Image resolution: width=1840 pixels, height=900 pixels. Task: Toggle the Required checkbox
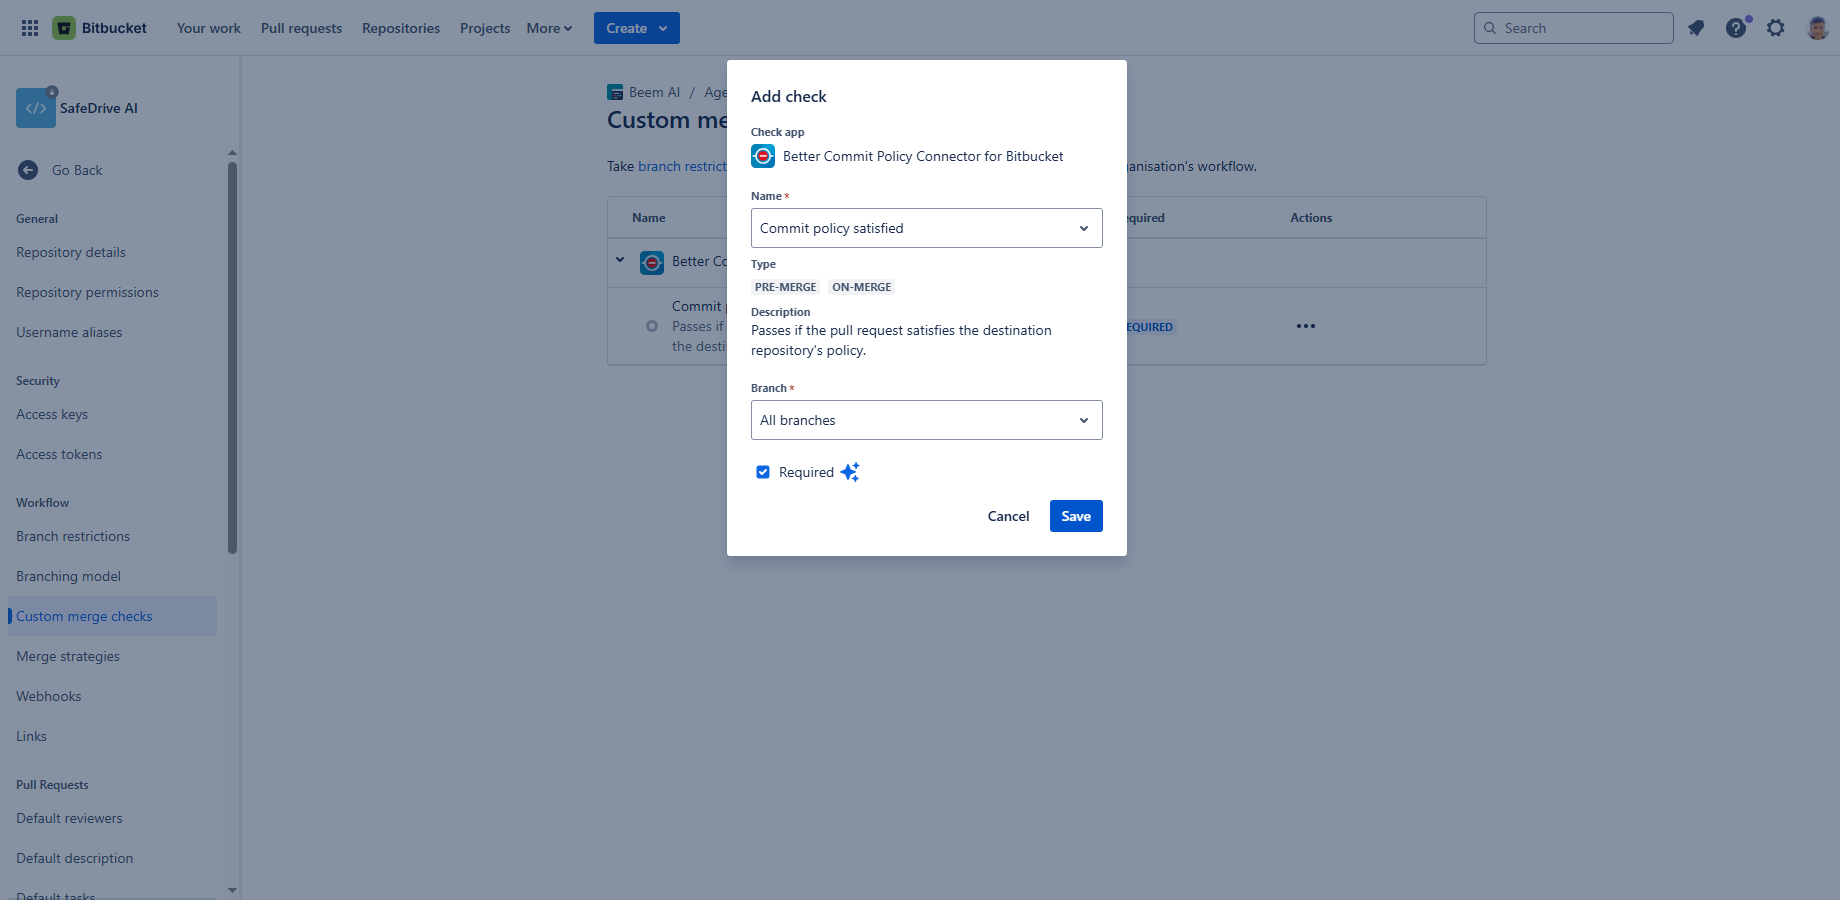tap(763, 472)
